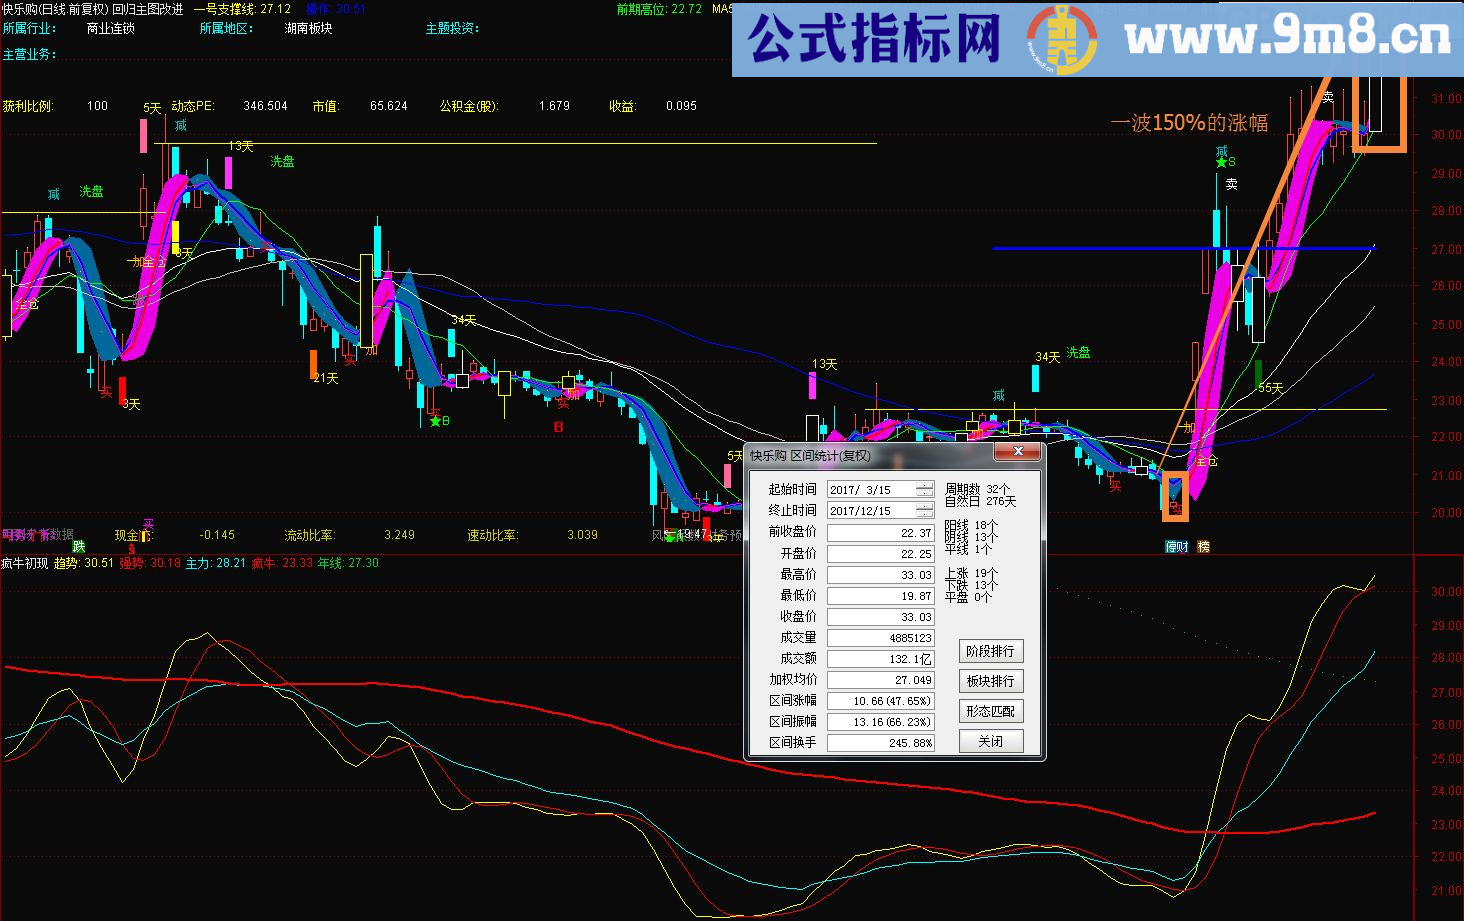Click the 成交量 field showing 4885123
Image resolution: width=1464 pixels, height=921 pixels.
point(881,638)
